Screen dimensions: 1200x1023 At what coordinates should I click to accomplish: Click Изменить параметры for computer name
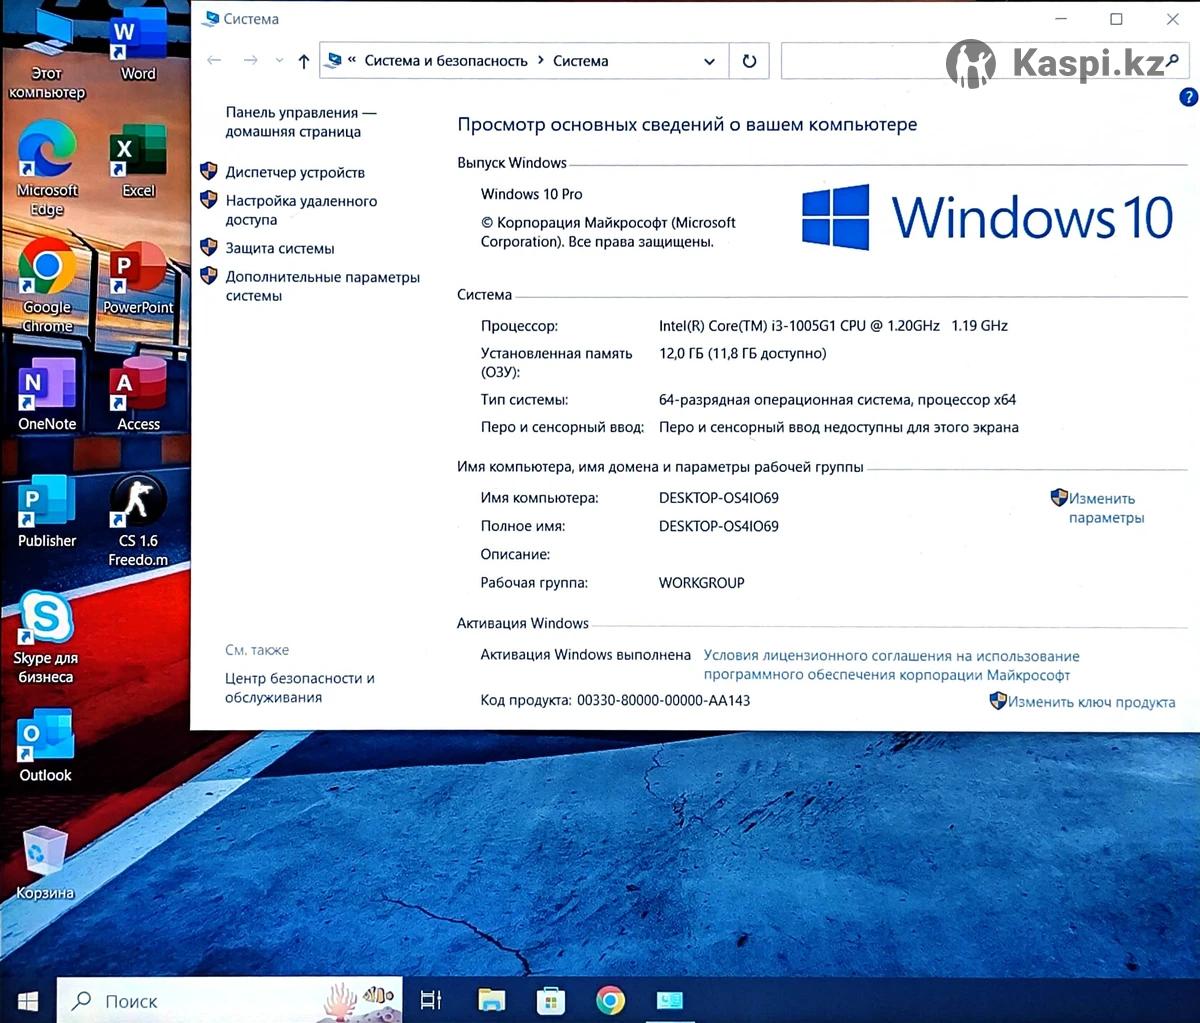pyautogui.click(x=1106, y=508)
